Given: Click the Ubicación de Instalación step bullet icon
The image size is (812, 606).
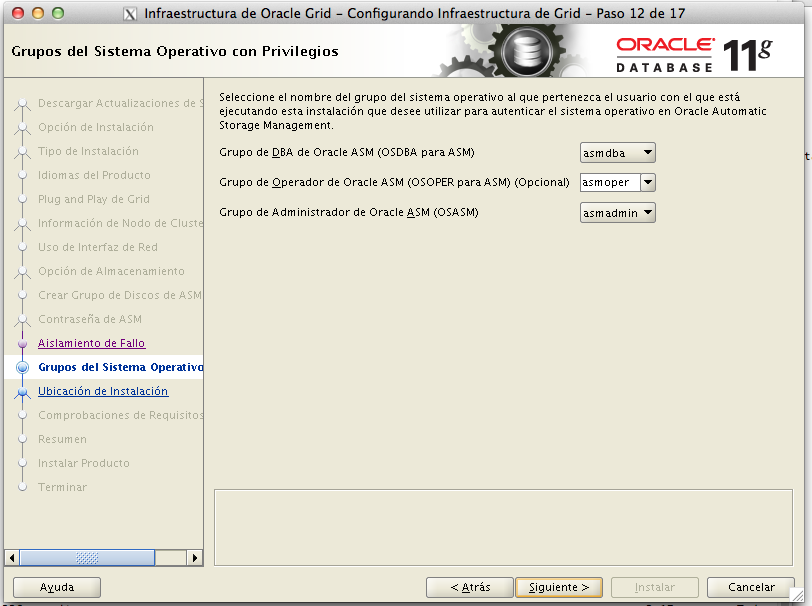Looking at the screenshot, I should [22, 392].
